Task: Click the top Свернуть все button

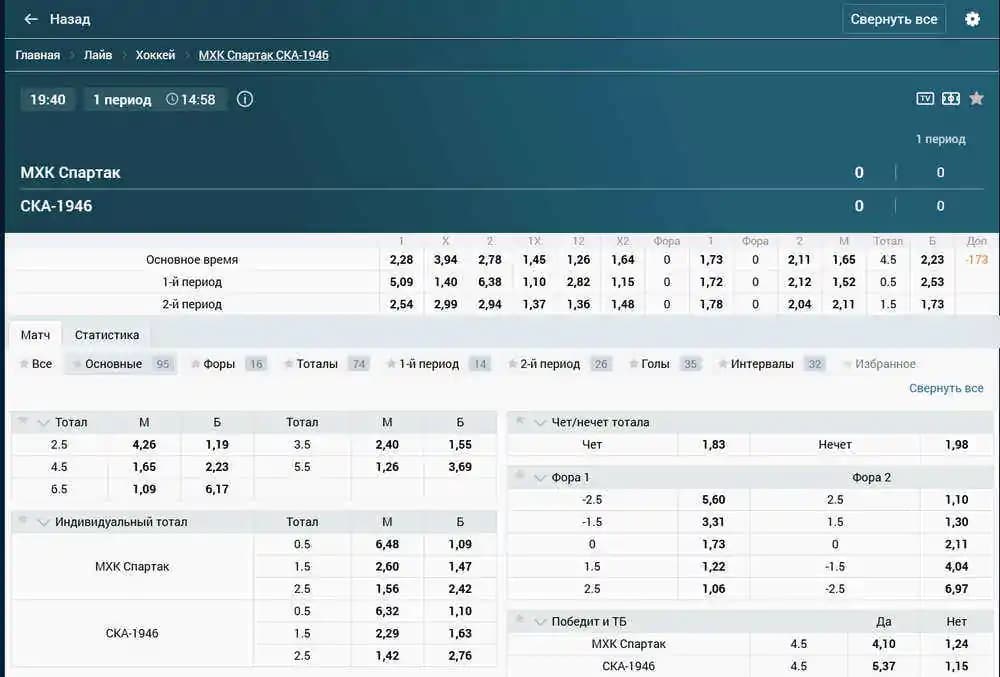Action: tap(893, 19)
